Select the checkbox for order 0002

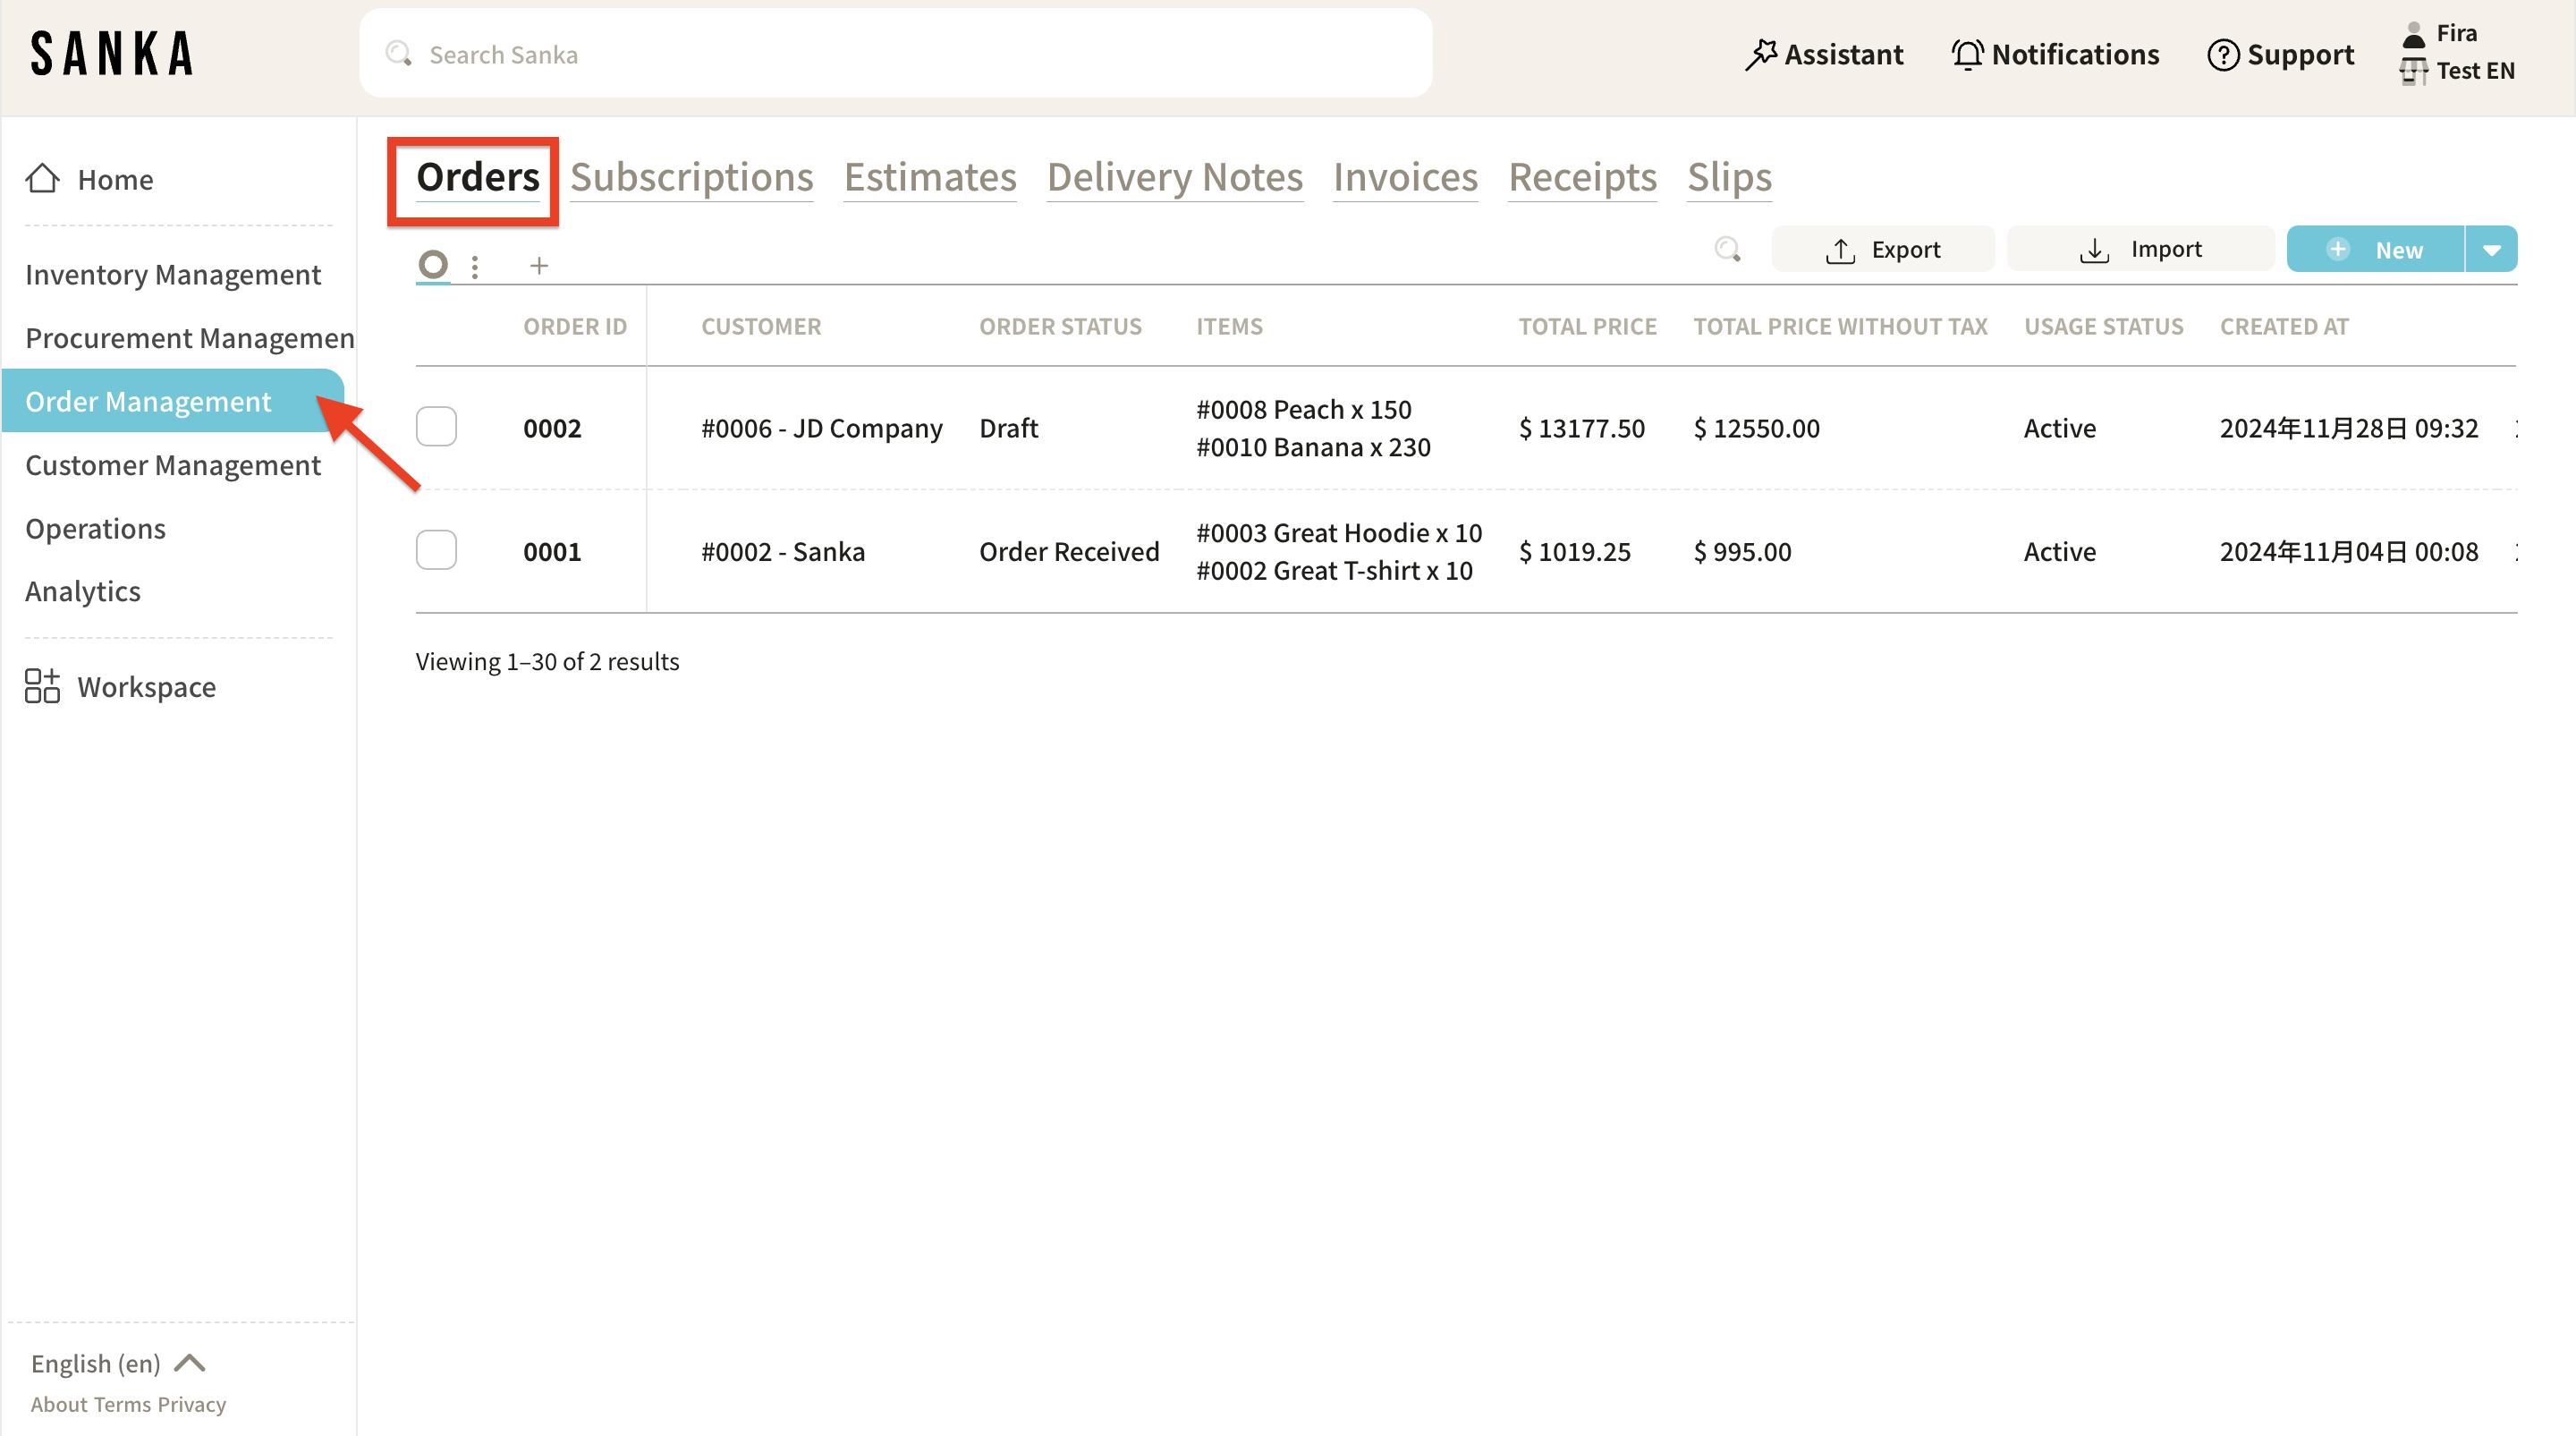[x=436, y=427]
